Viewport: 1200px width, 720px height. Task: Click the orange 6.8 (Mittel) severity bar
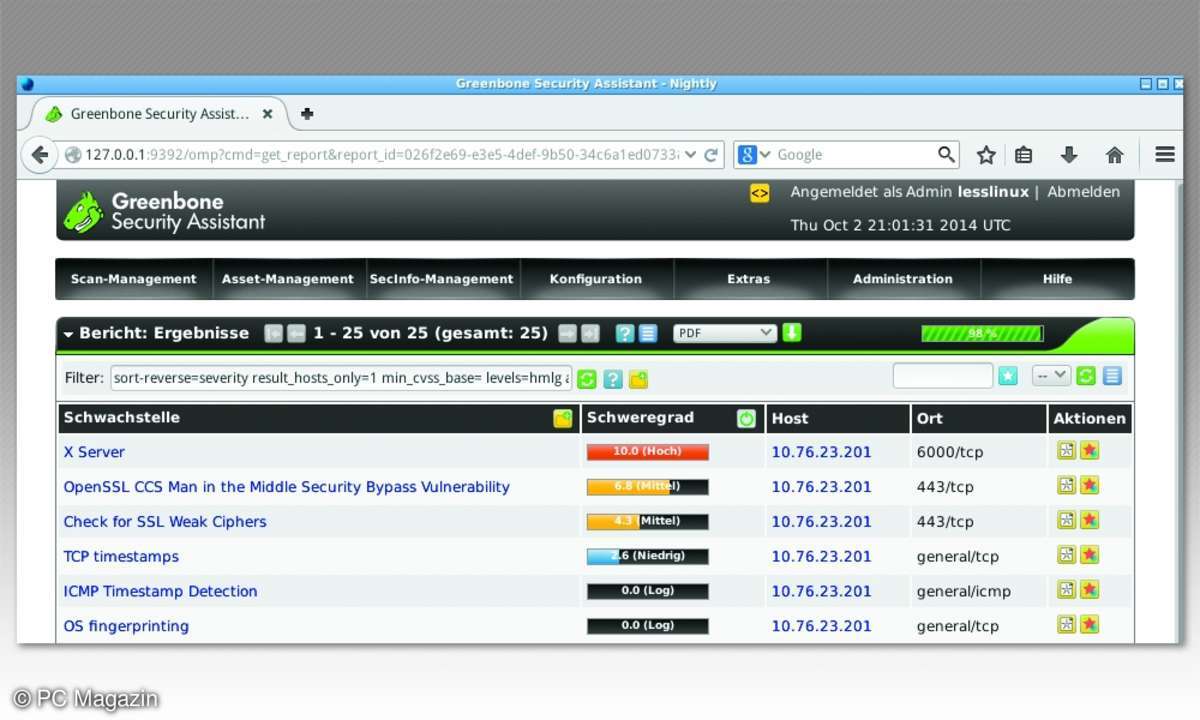click(x=648, y=487)
